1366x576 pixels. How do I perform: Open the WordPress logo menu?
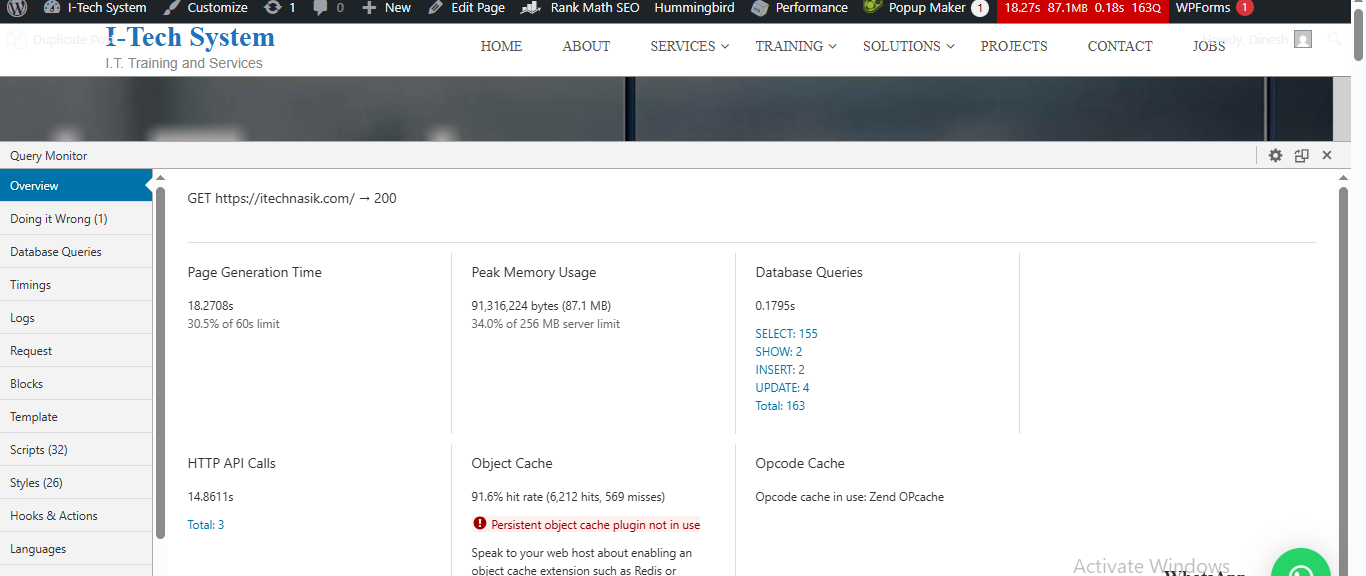[18, 8]
